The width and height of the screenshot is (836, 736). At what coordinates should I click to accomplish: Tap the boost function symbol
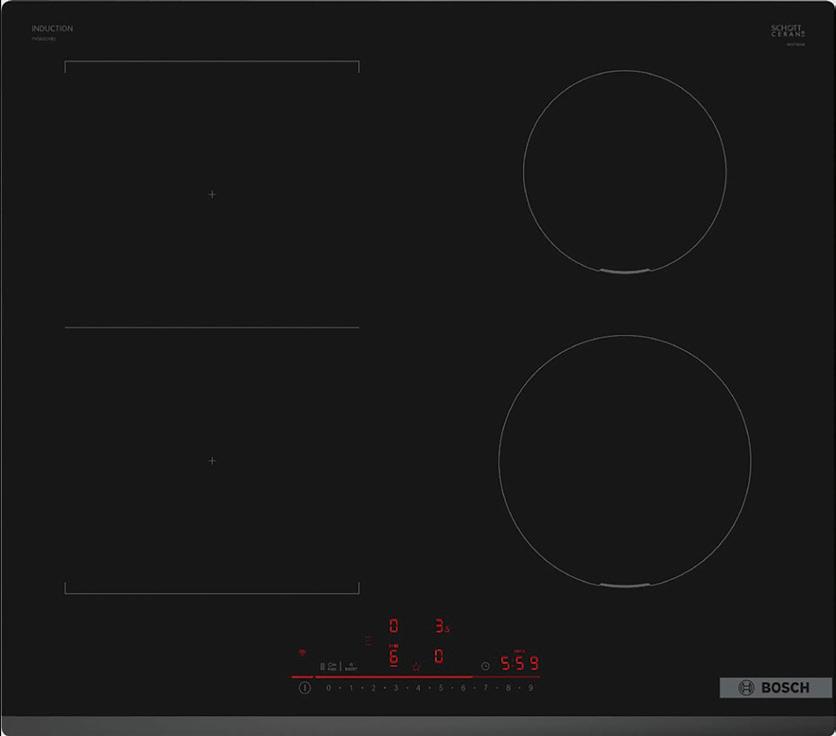click(350, 667)
